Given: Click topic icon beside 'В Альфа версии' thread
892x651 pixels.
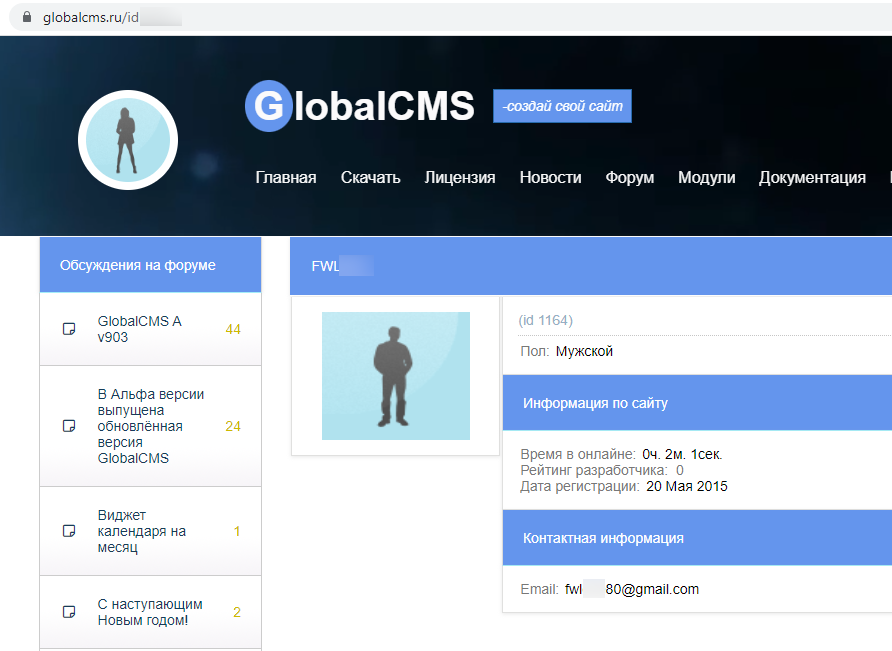Looking at the screenshot, I should pos(69,426).
